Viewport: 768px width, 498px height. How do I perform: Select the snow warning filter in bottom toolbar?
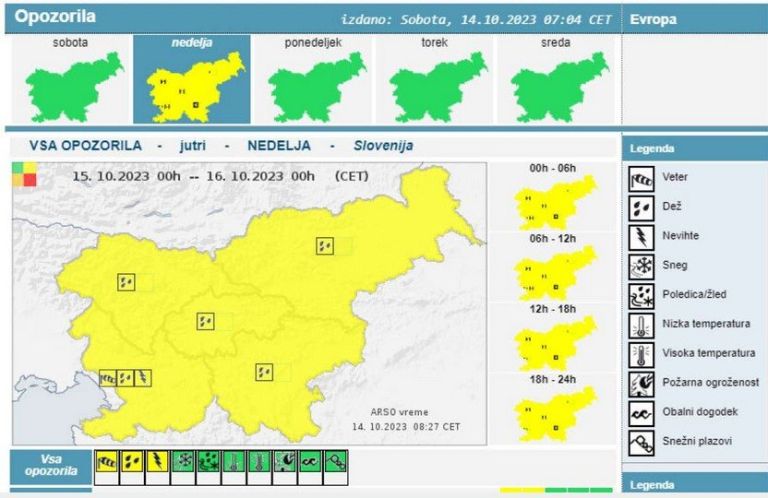[182, 461]
